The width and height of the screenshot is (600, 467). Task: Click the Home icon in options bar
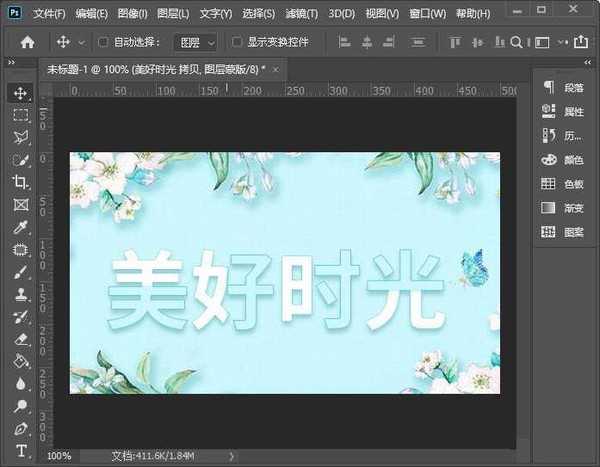[x=28, y=43]
